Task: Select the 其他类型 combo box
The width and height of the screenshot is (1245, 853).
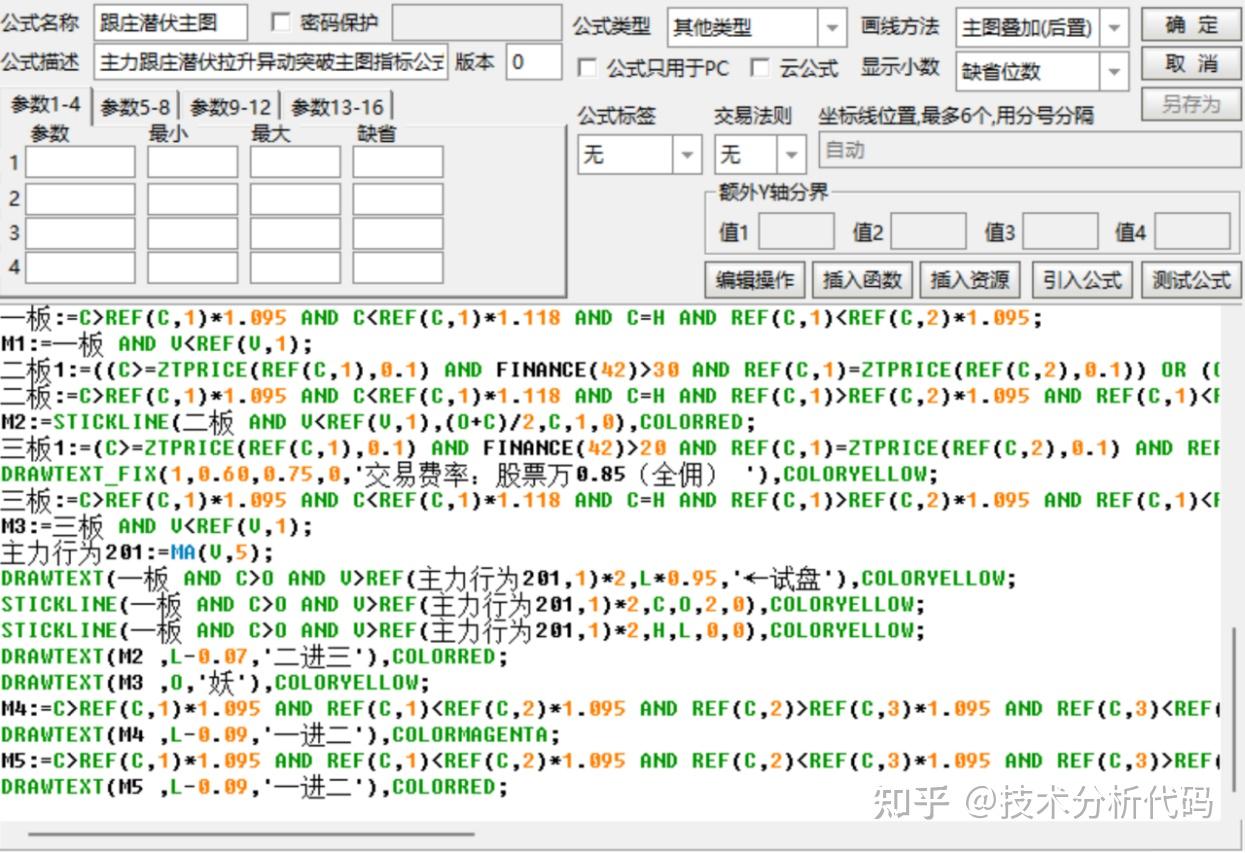Action: tap(756, 28)
